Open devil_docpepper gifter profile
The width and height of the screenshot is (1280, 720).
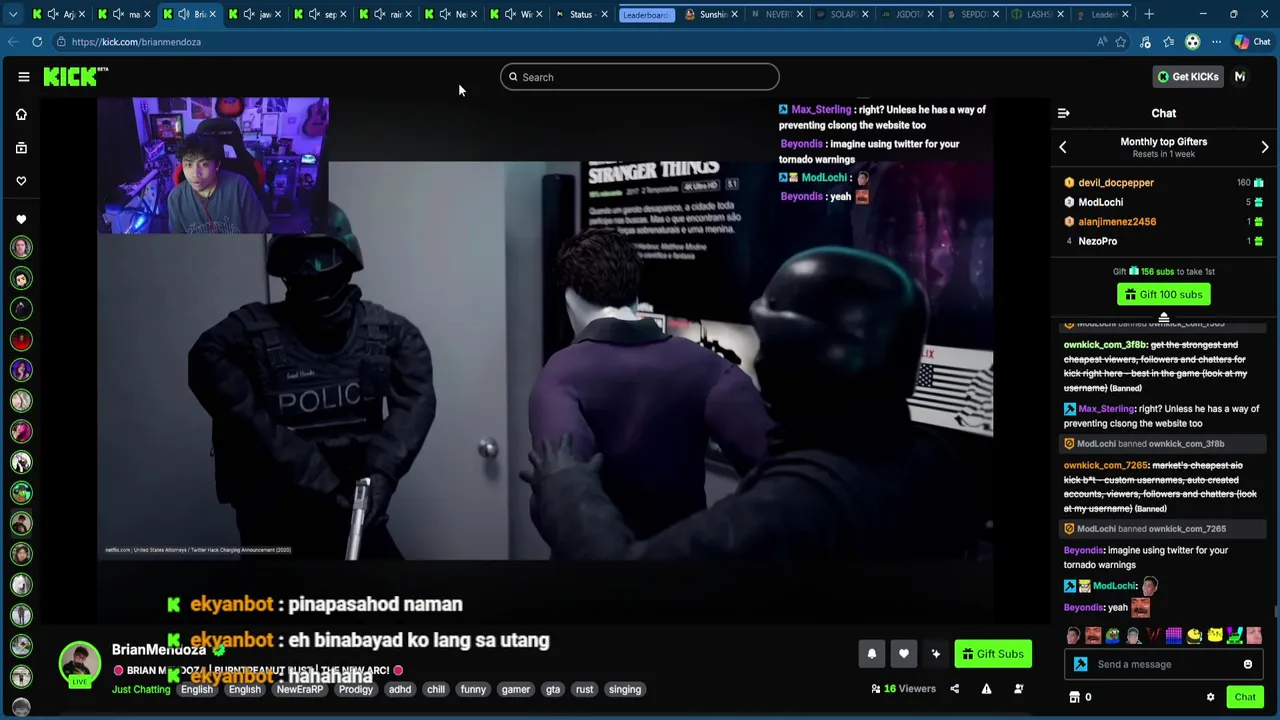pyautogui.click(x=1116, y=183)
